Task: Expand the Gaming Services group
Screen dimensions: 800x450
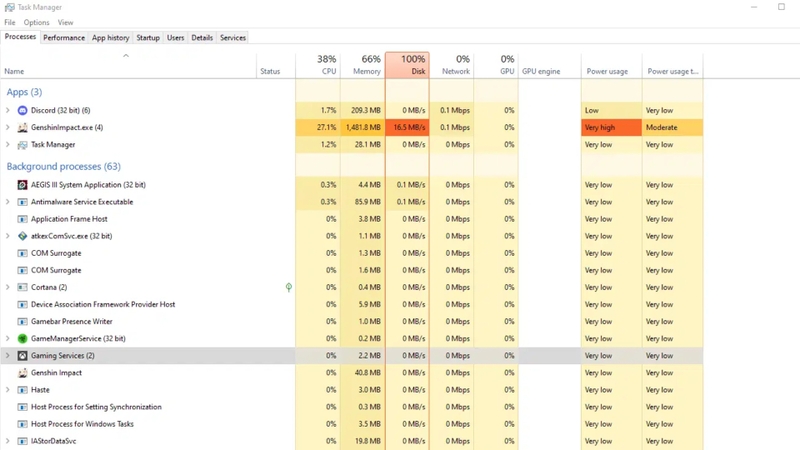Action: pyautogui.click(x=8, y=356)
